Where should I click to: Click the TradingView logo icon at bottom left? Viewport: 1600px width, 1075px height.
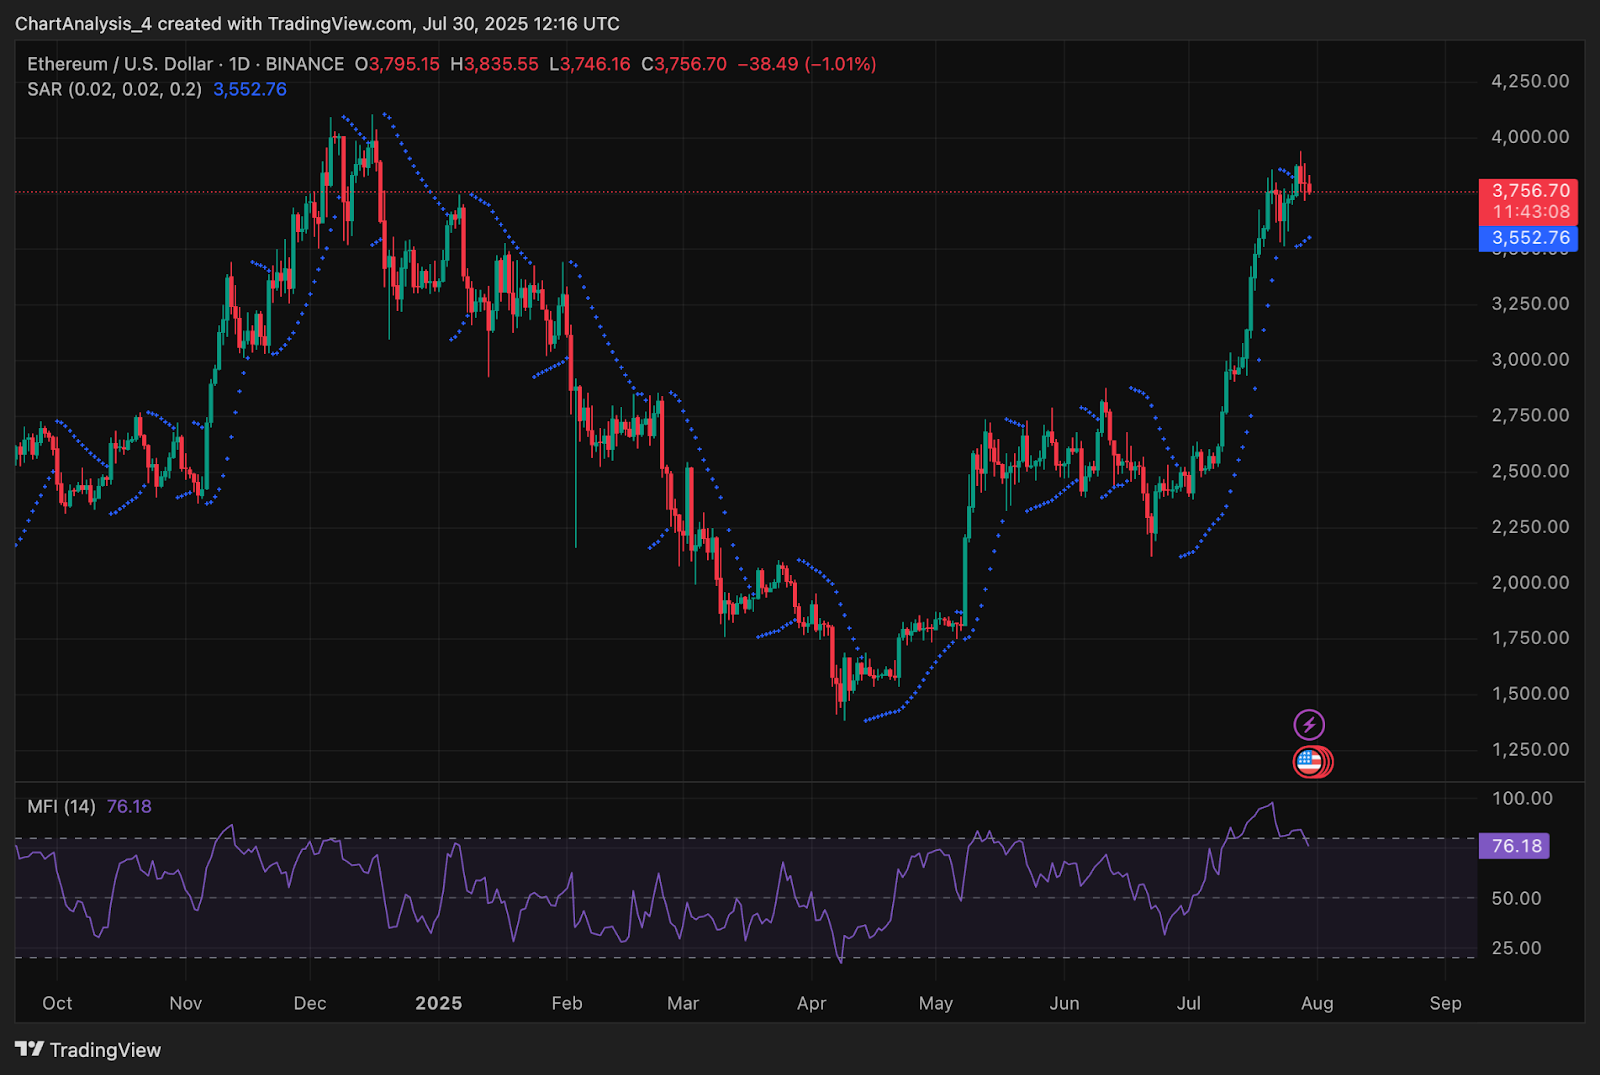pos(29,1049)
